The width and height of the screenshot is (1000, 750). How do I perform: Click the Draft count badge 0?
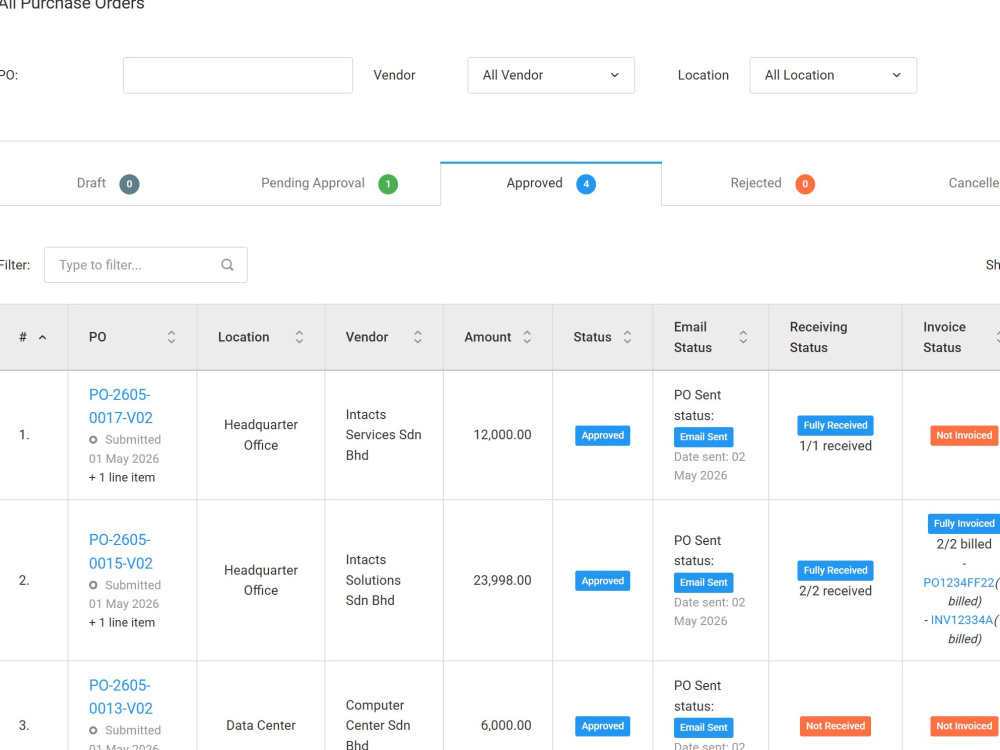pos(129,184)
